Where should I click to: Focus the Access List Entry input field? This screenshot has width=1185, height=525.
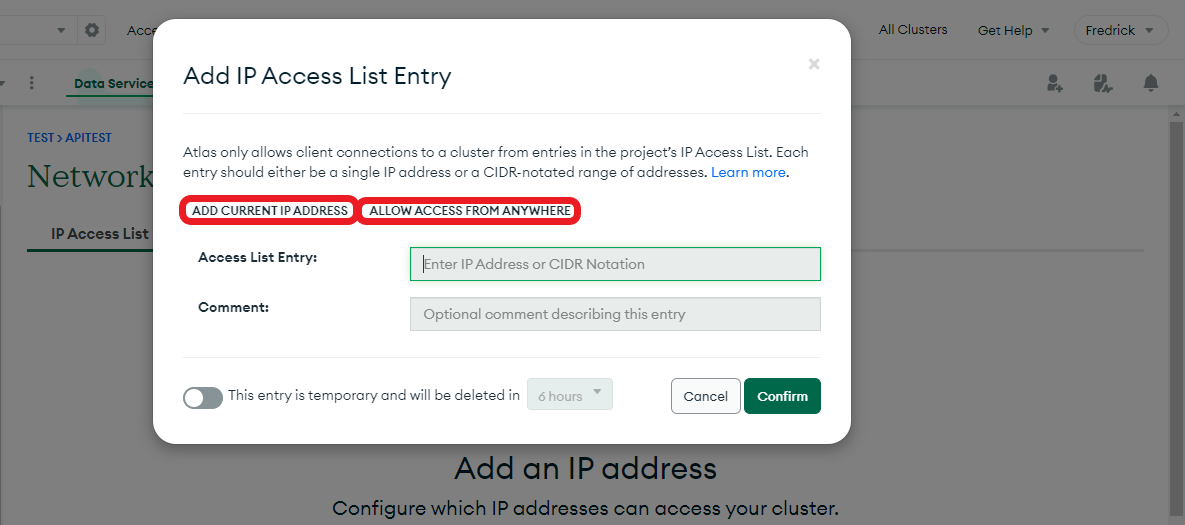(615, 264)
